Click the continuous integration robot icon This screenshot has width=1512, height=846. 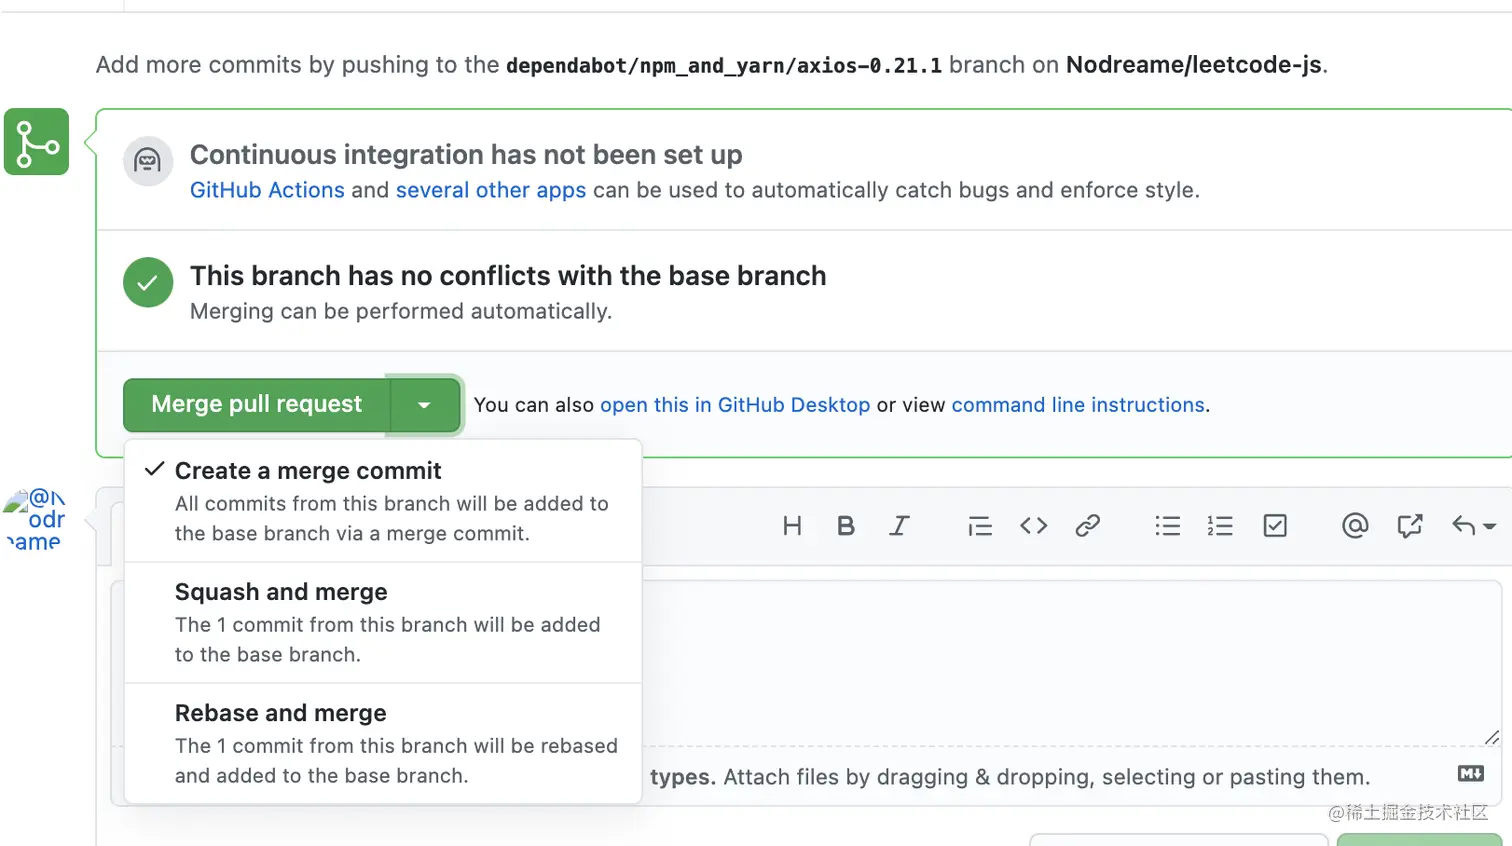coord(148,161)
